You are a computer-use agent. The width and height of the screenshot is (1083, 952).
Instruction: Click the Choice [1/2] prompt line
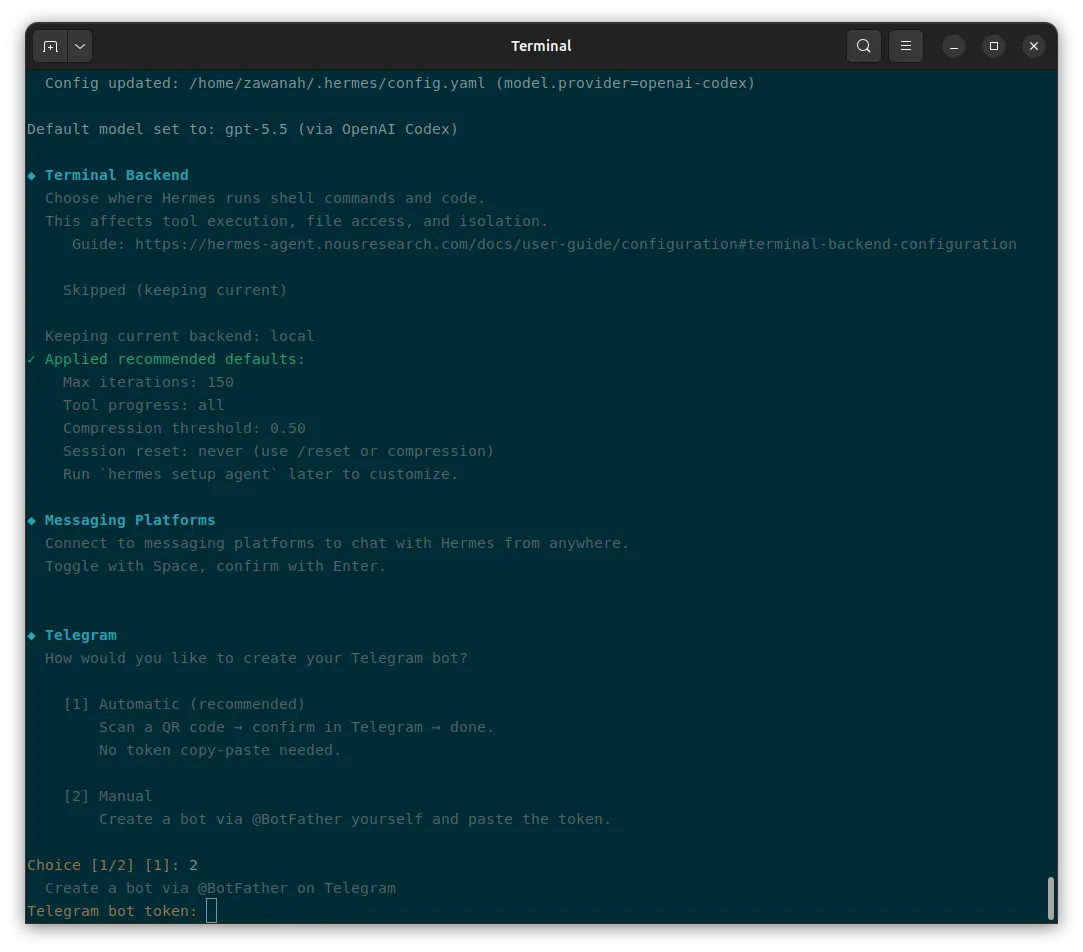113,865
